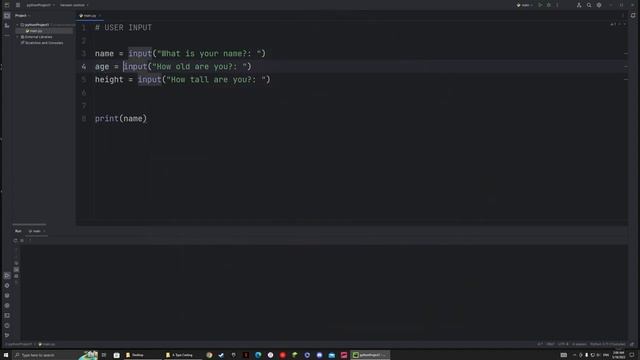The width and height of the screenshot is (640, 360).
Task: Open the pythonProject project dropdown
Action: (40, 5)
